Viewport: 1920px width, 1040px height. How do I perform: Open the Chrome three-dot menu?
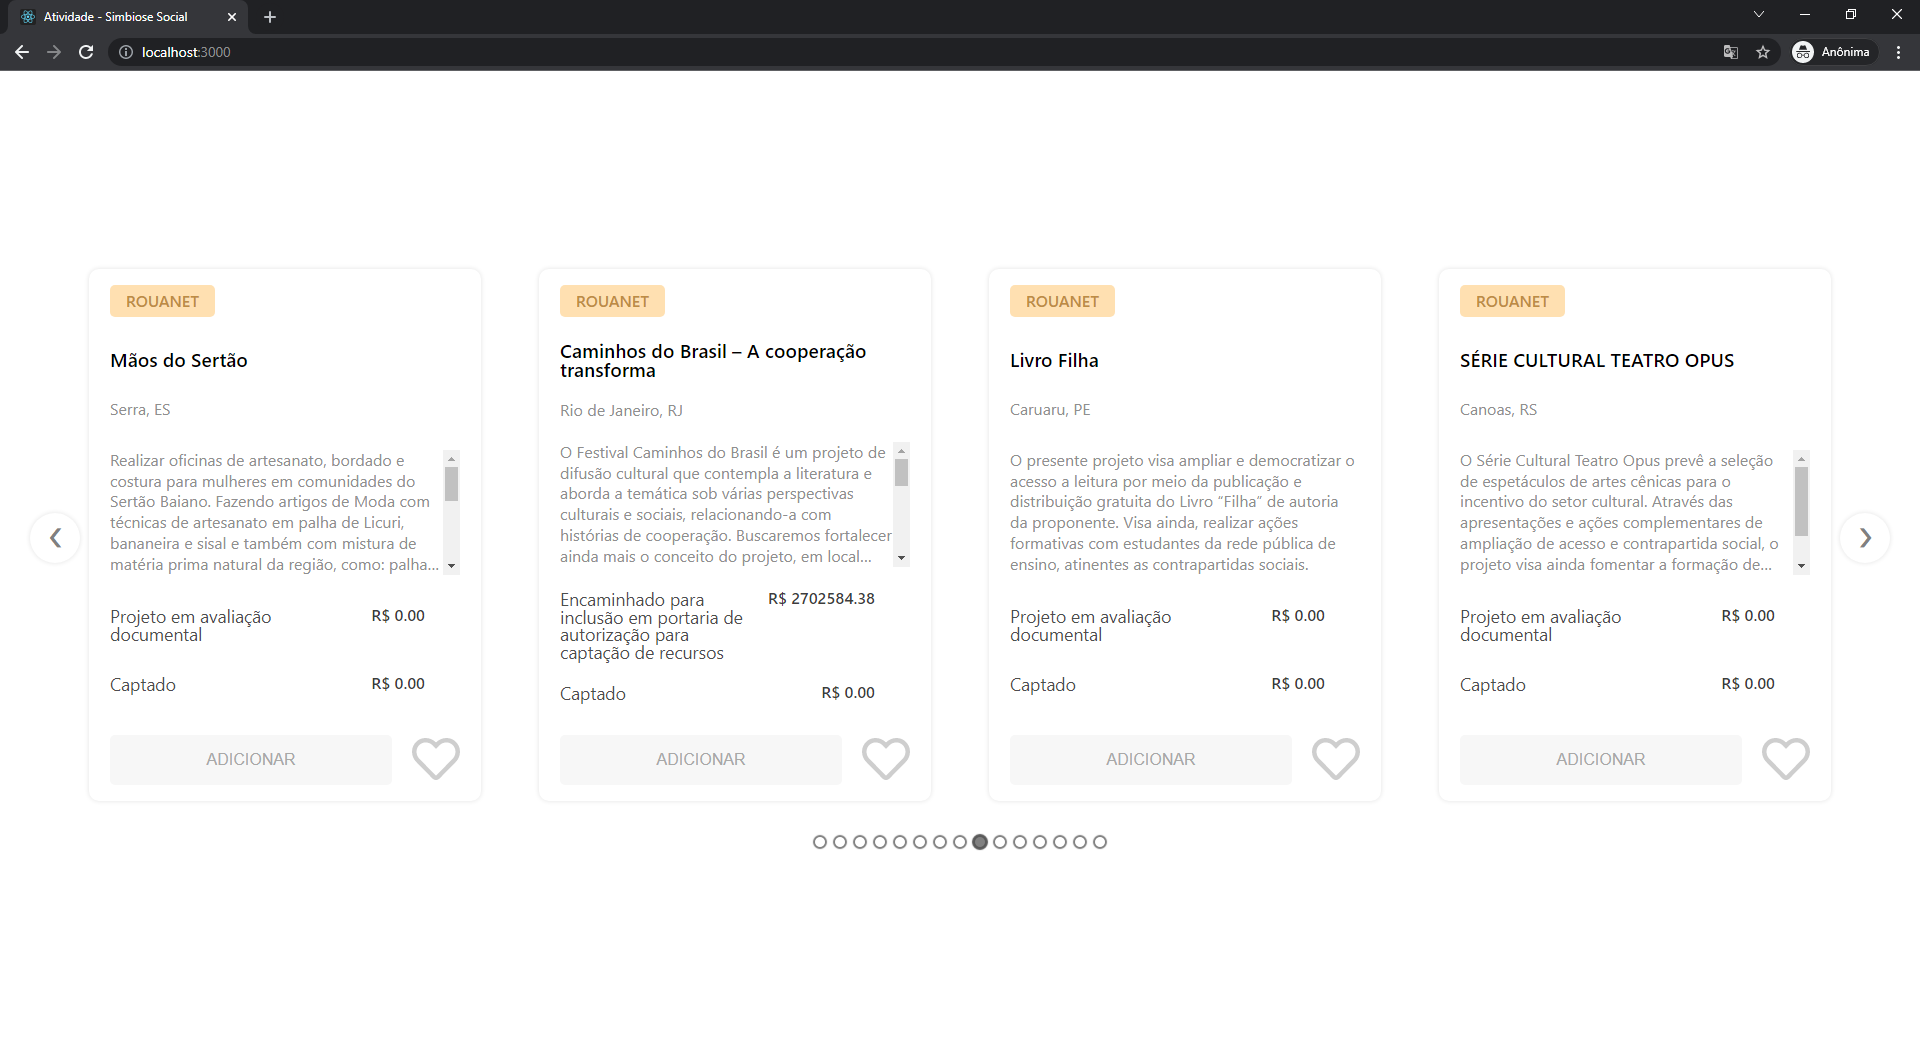tap(1899, 52)
